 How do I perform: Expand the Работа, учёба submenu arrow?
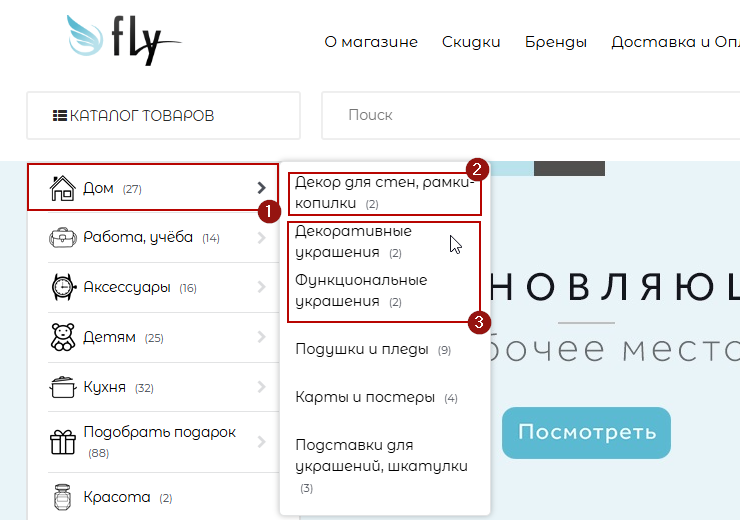pyautogui.click(x=261, y=238)
